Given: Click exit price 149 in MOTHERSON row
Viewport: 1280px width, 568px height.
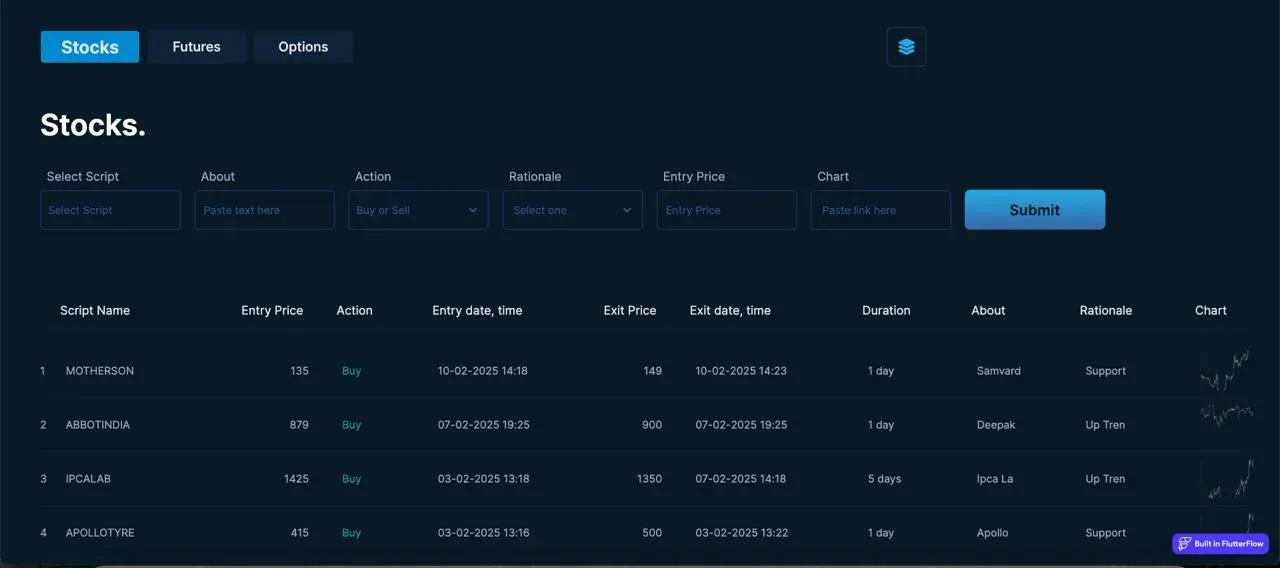Looking at the screenshot, I should tap(653, 371).
